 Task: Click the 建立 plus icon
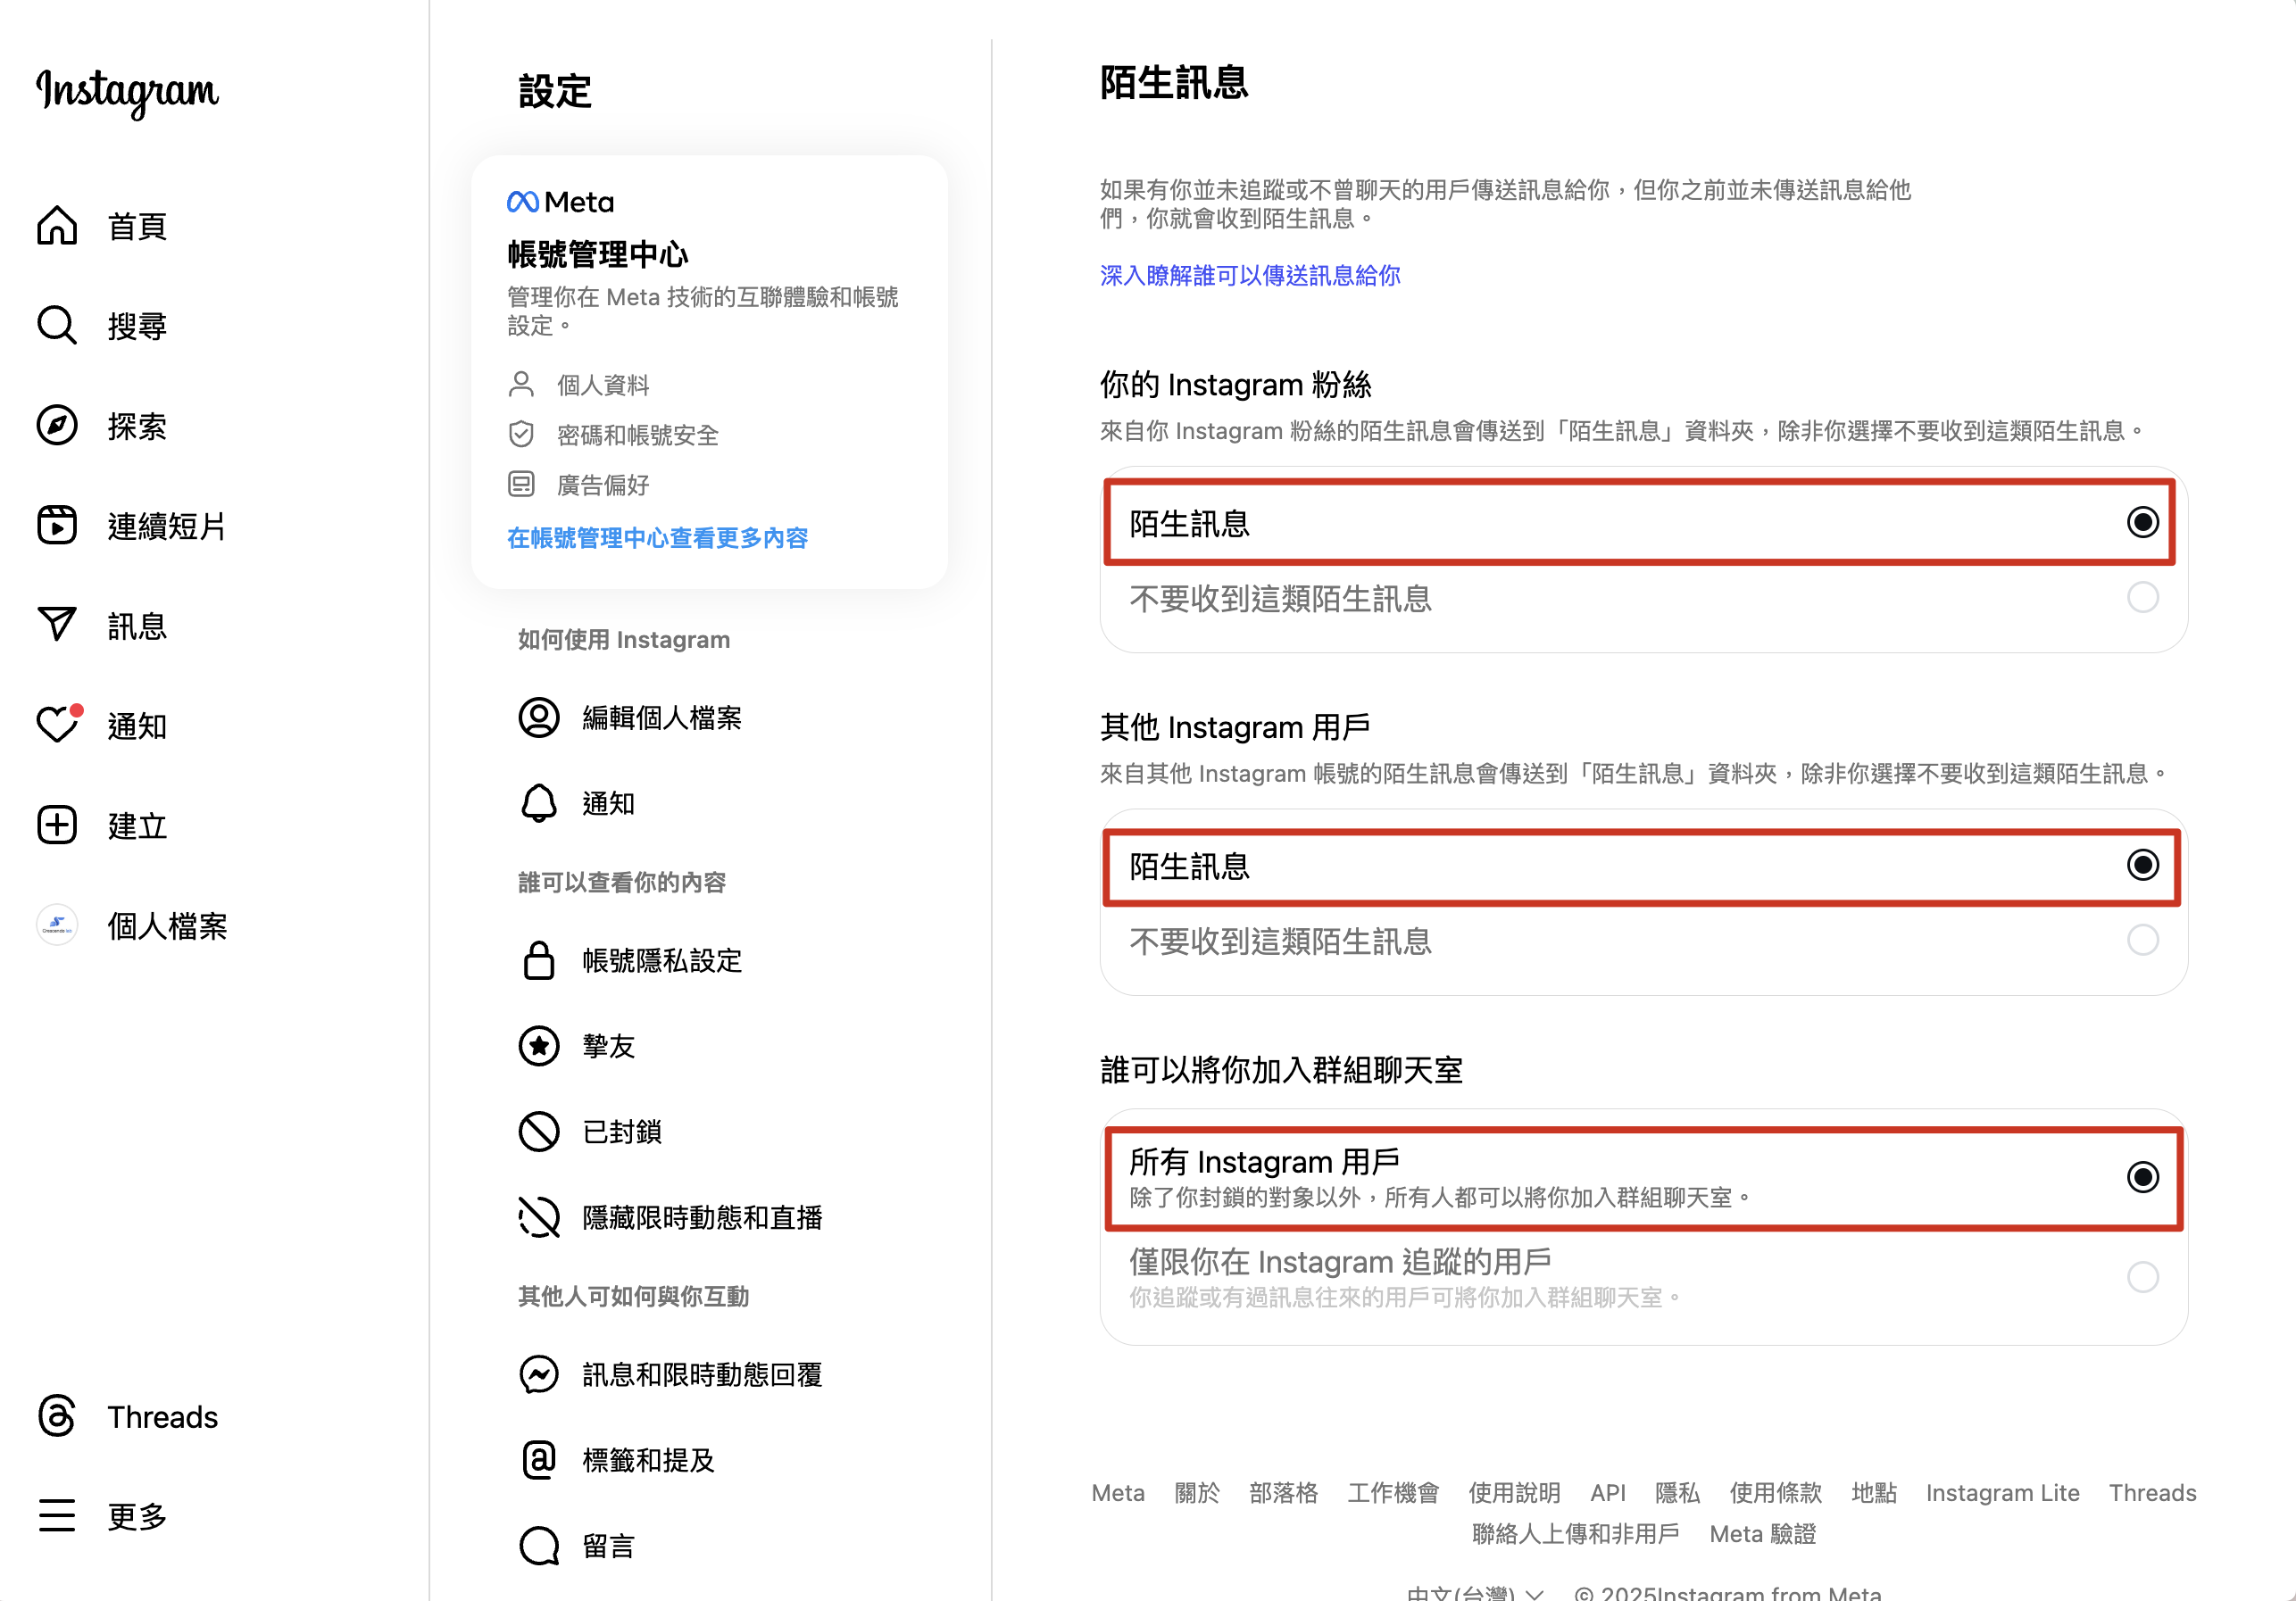pos(57,825)
